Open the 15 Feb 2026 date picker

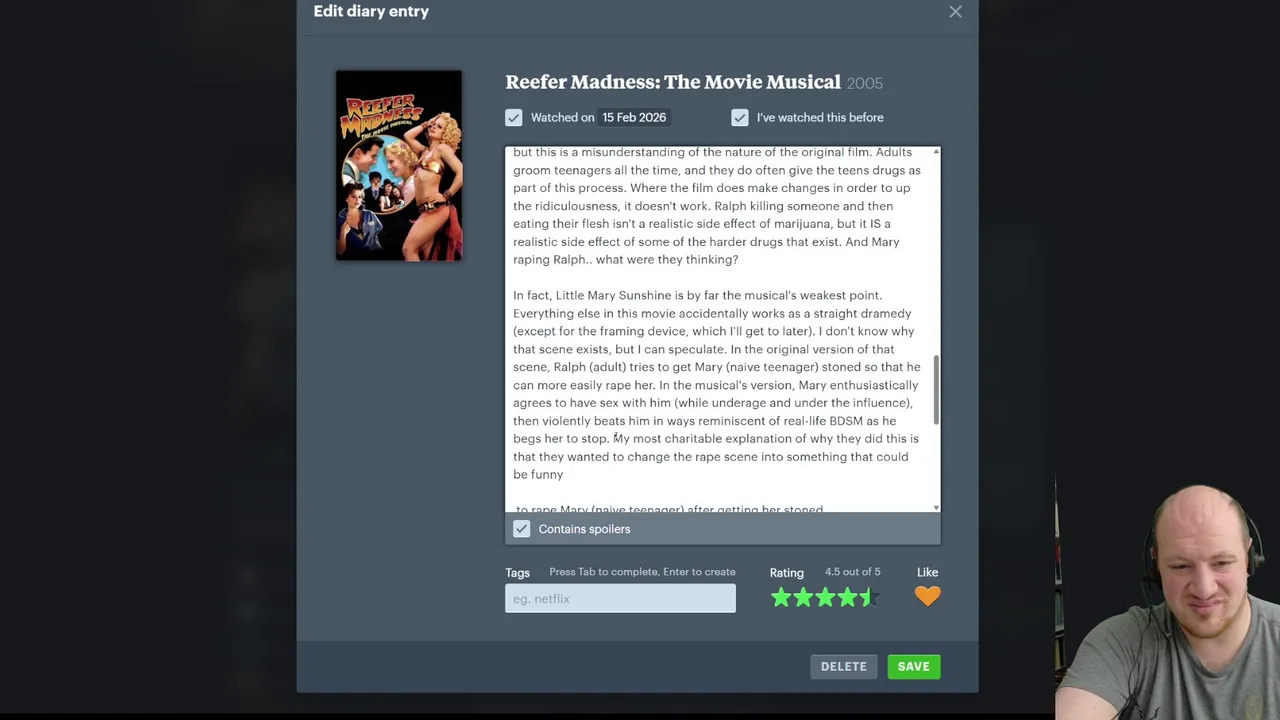(634, 117)
